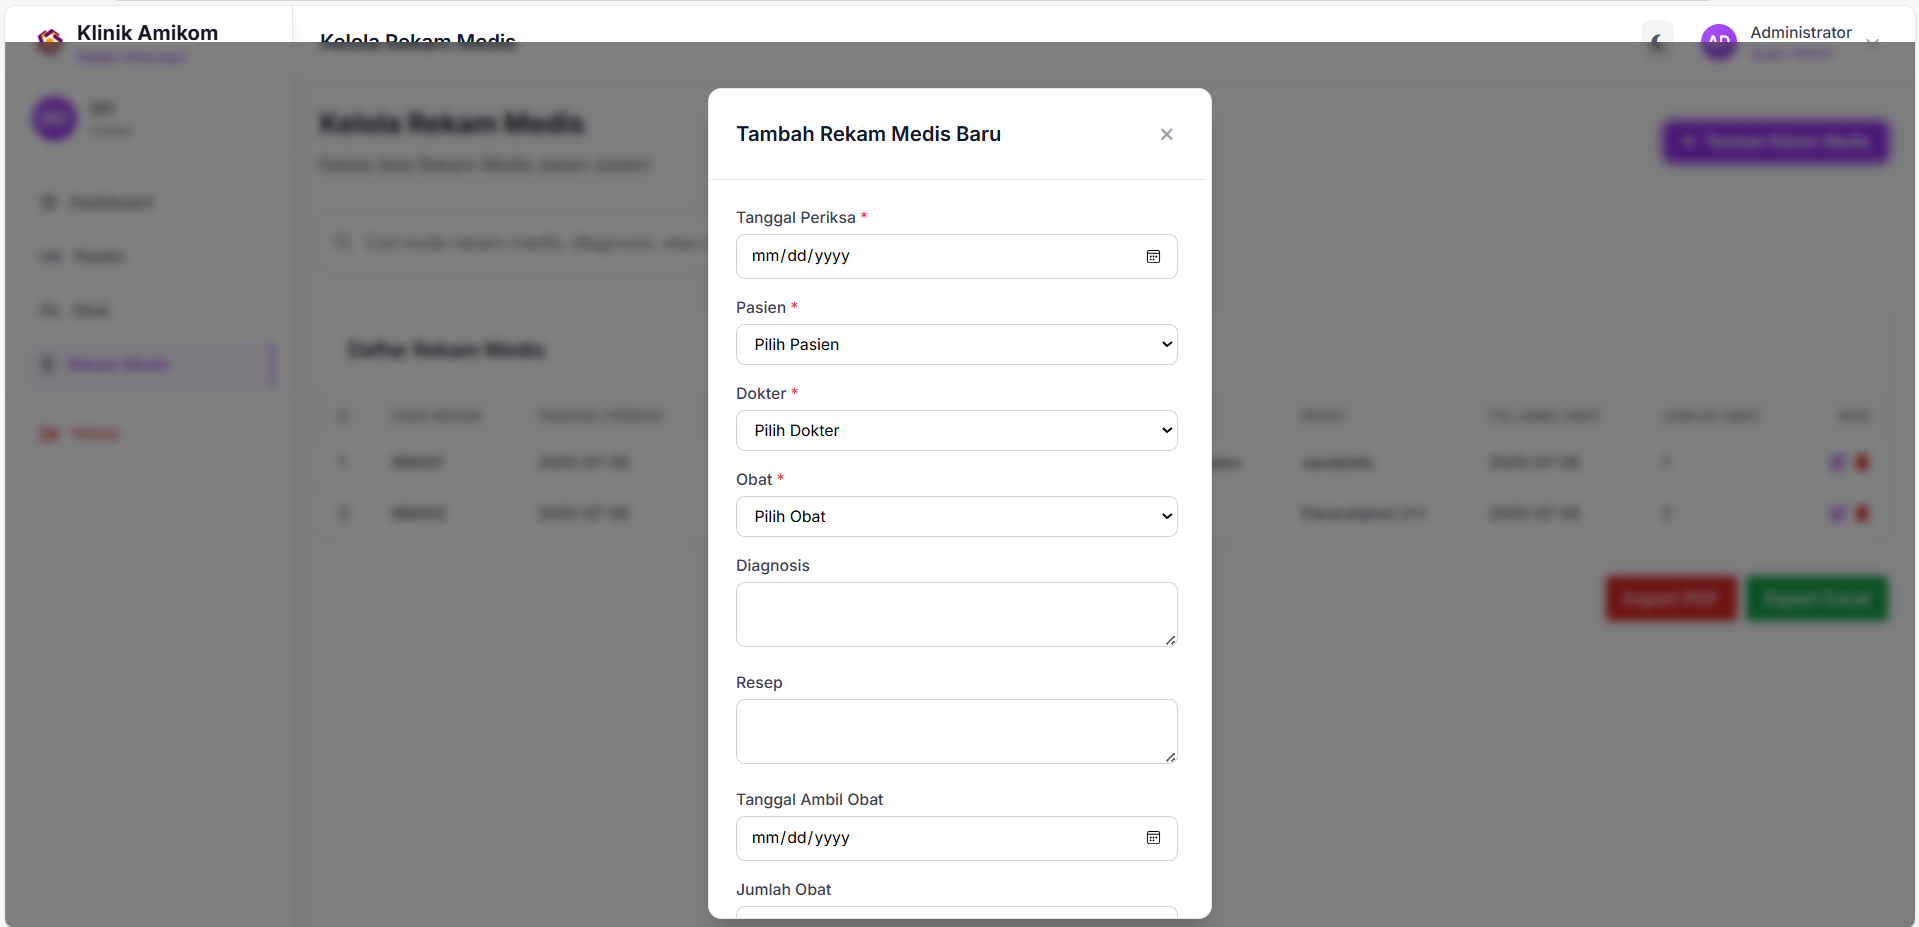Open the Tanggal Periksa calendar picker
The height and width of the screenshot is (927, 1919).
(x=1153, y=257)
